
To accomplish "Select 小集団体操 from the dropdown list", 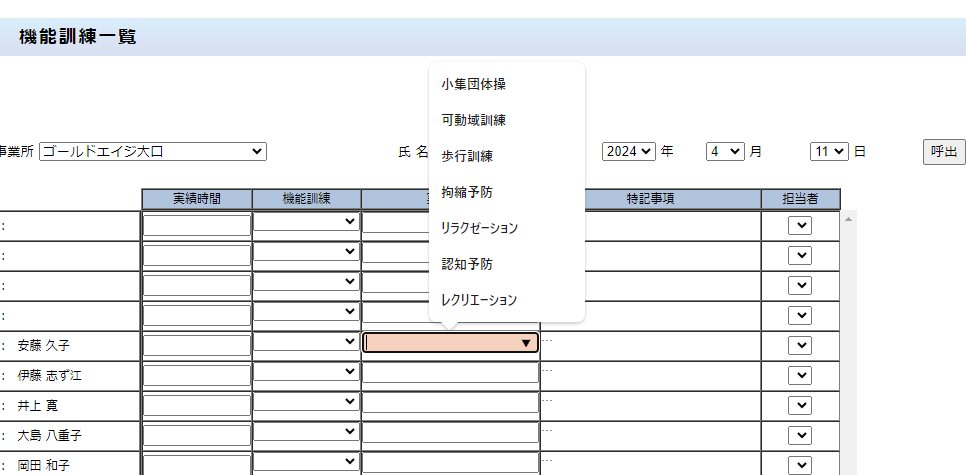I will coord(473,84).
